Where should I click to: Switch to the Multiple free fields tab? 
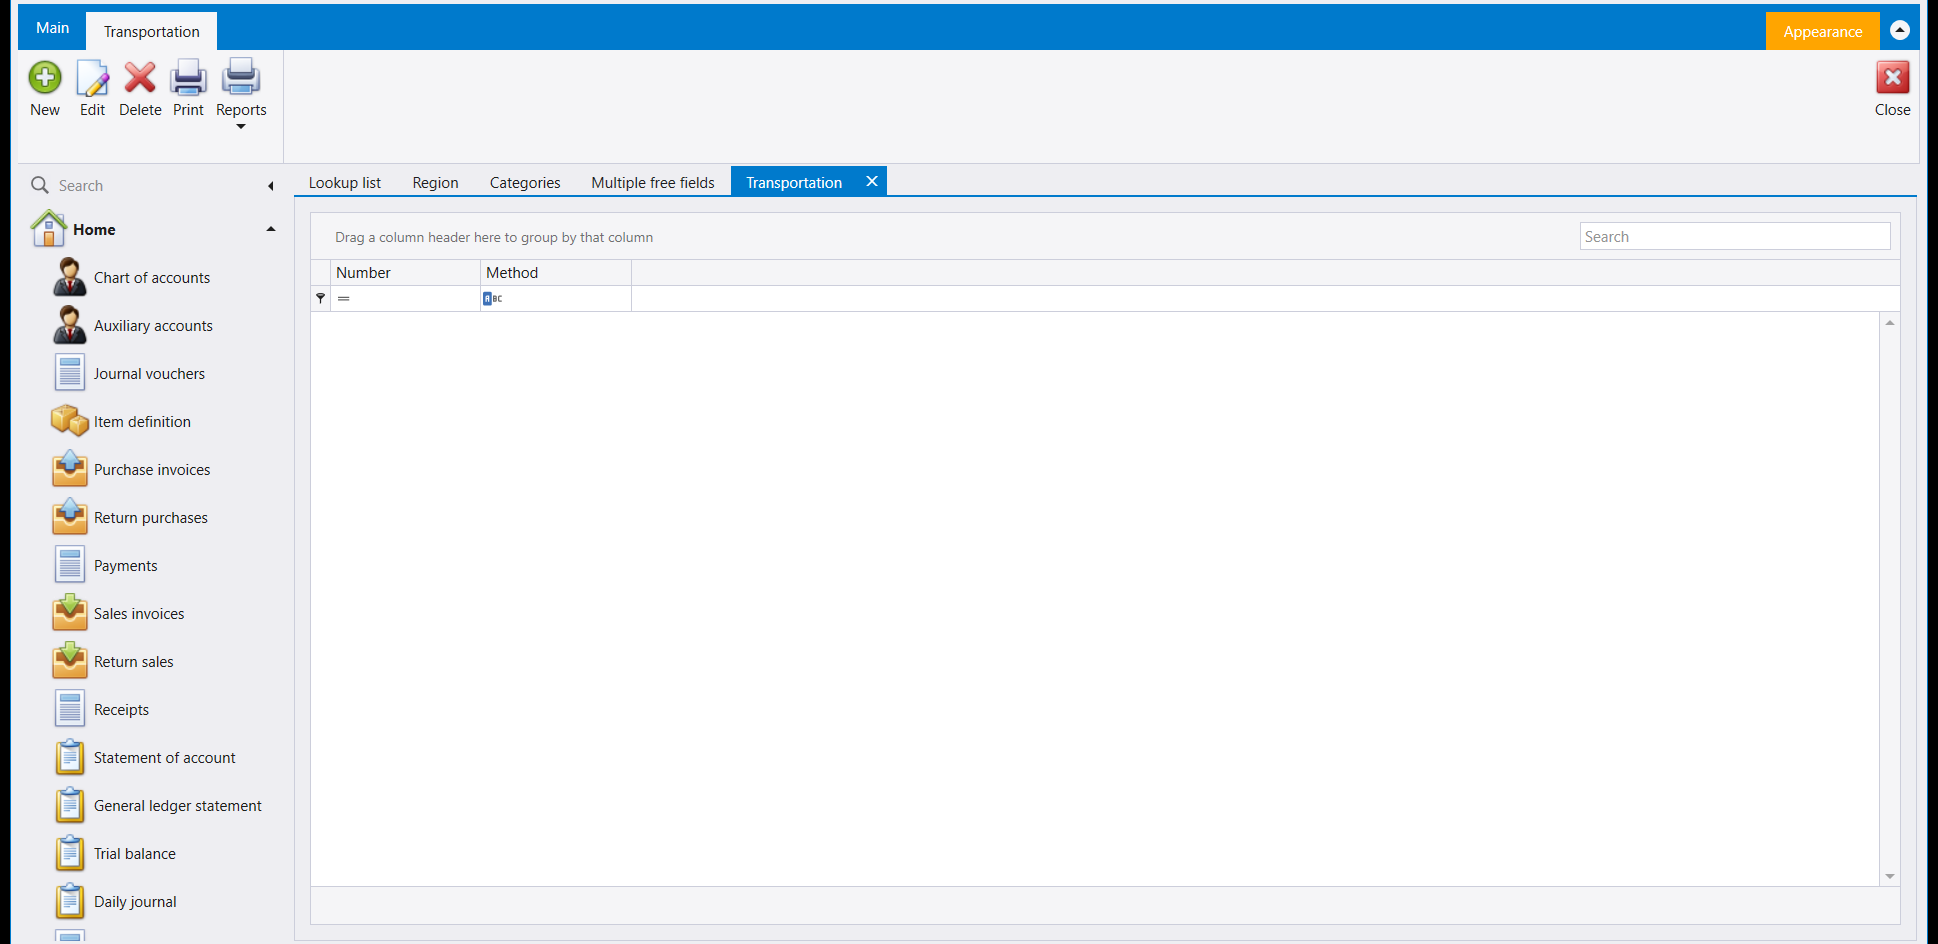653,183
